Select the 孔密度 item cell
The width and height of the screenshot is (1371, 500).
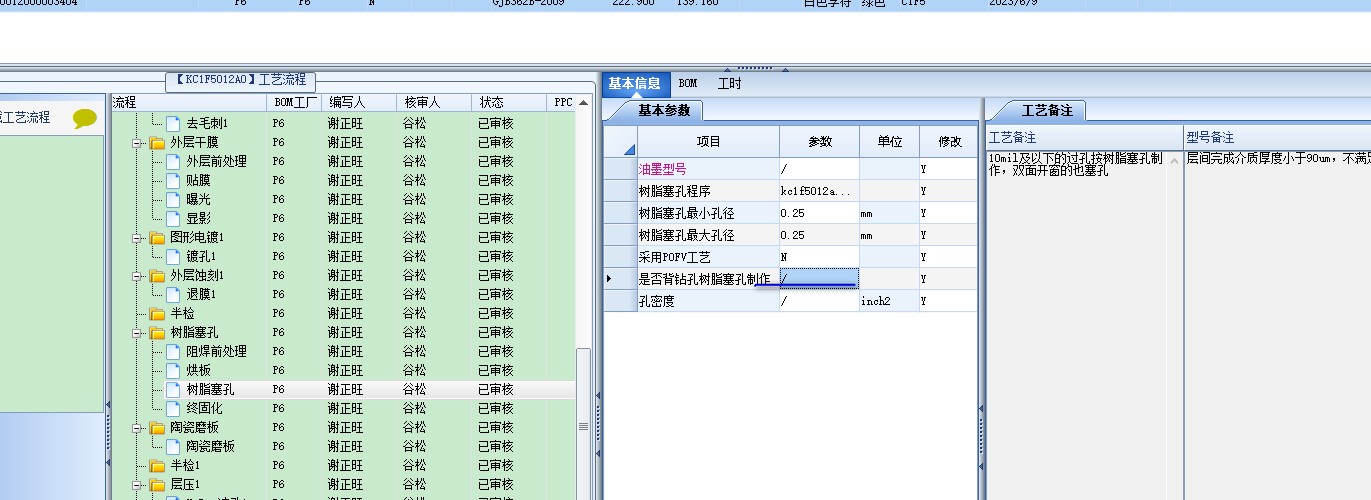pyautogui.click(x=708, y=301)
